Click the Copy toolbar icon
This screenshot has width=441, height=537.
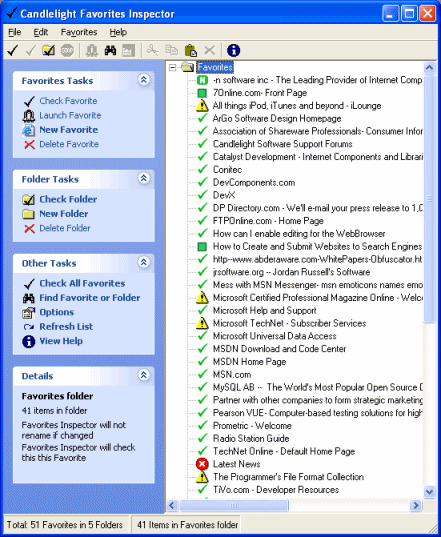tap(172, 51)
